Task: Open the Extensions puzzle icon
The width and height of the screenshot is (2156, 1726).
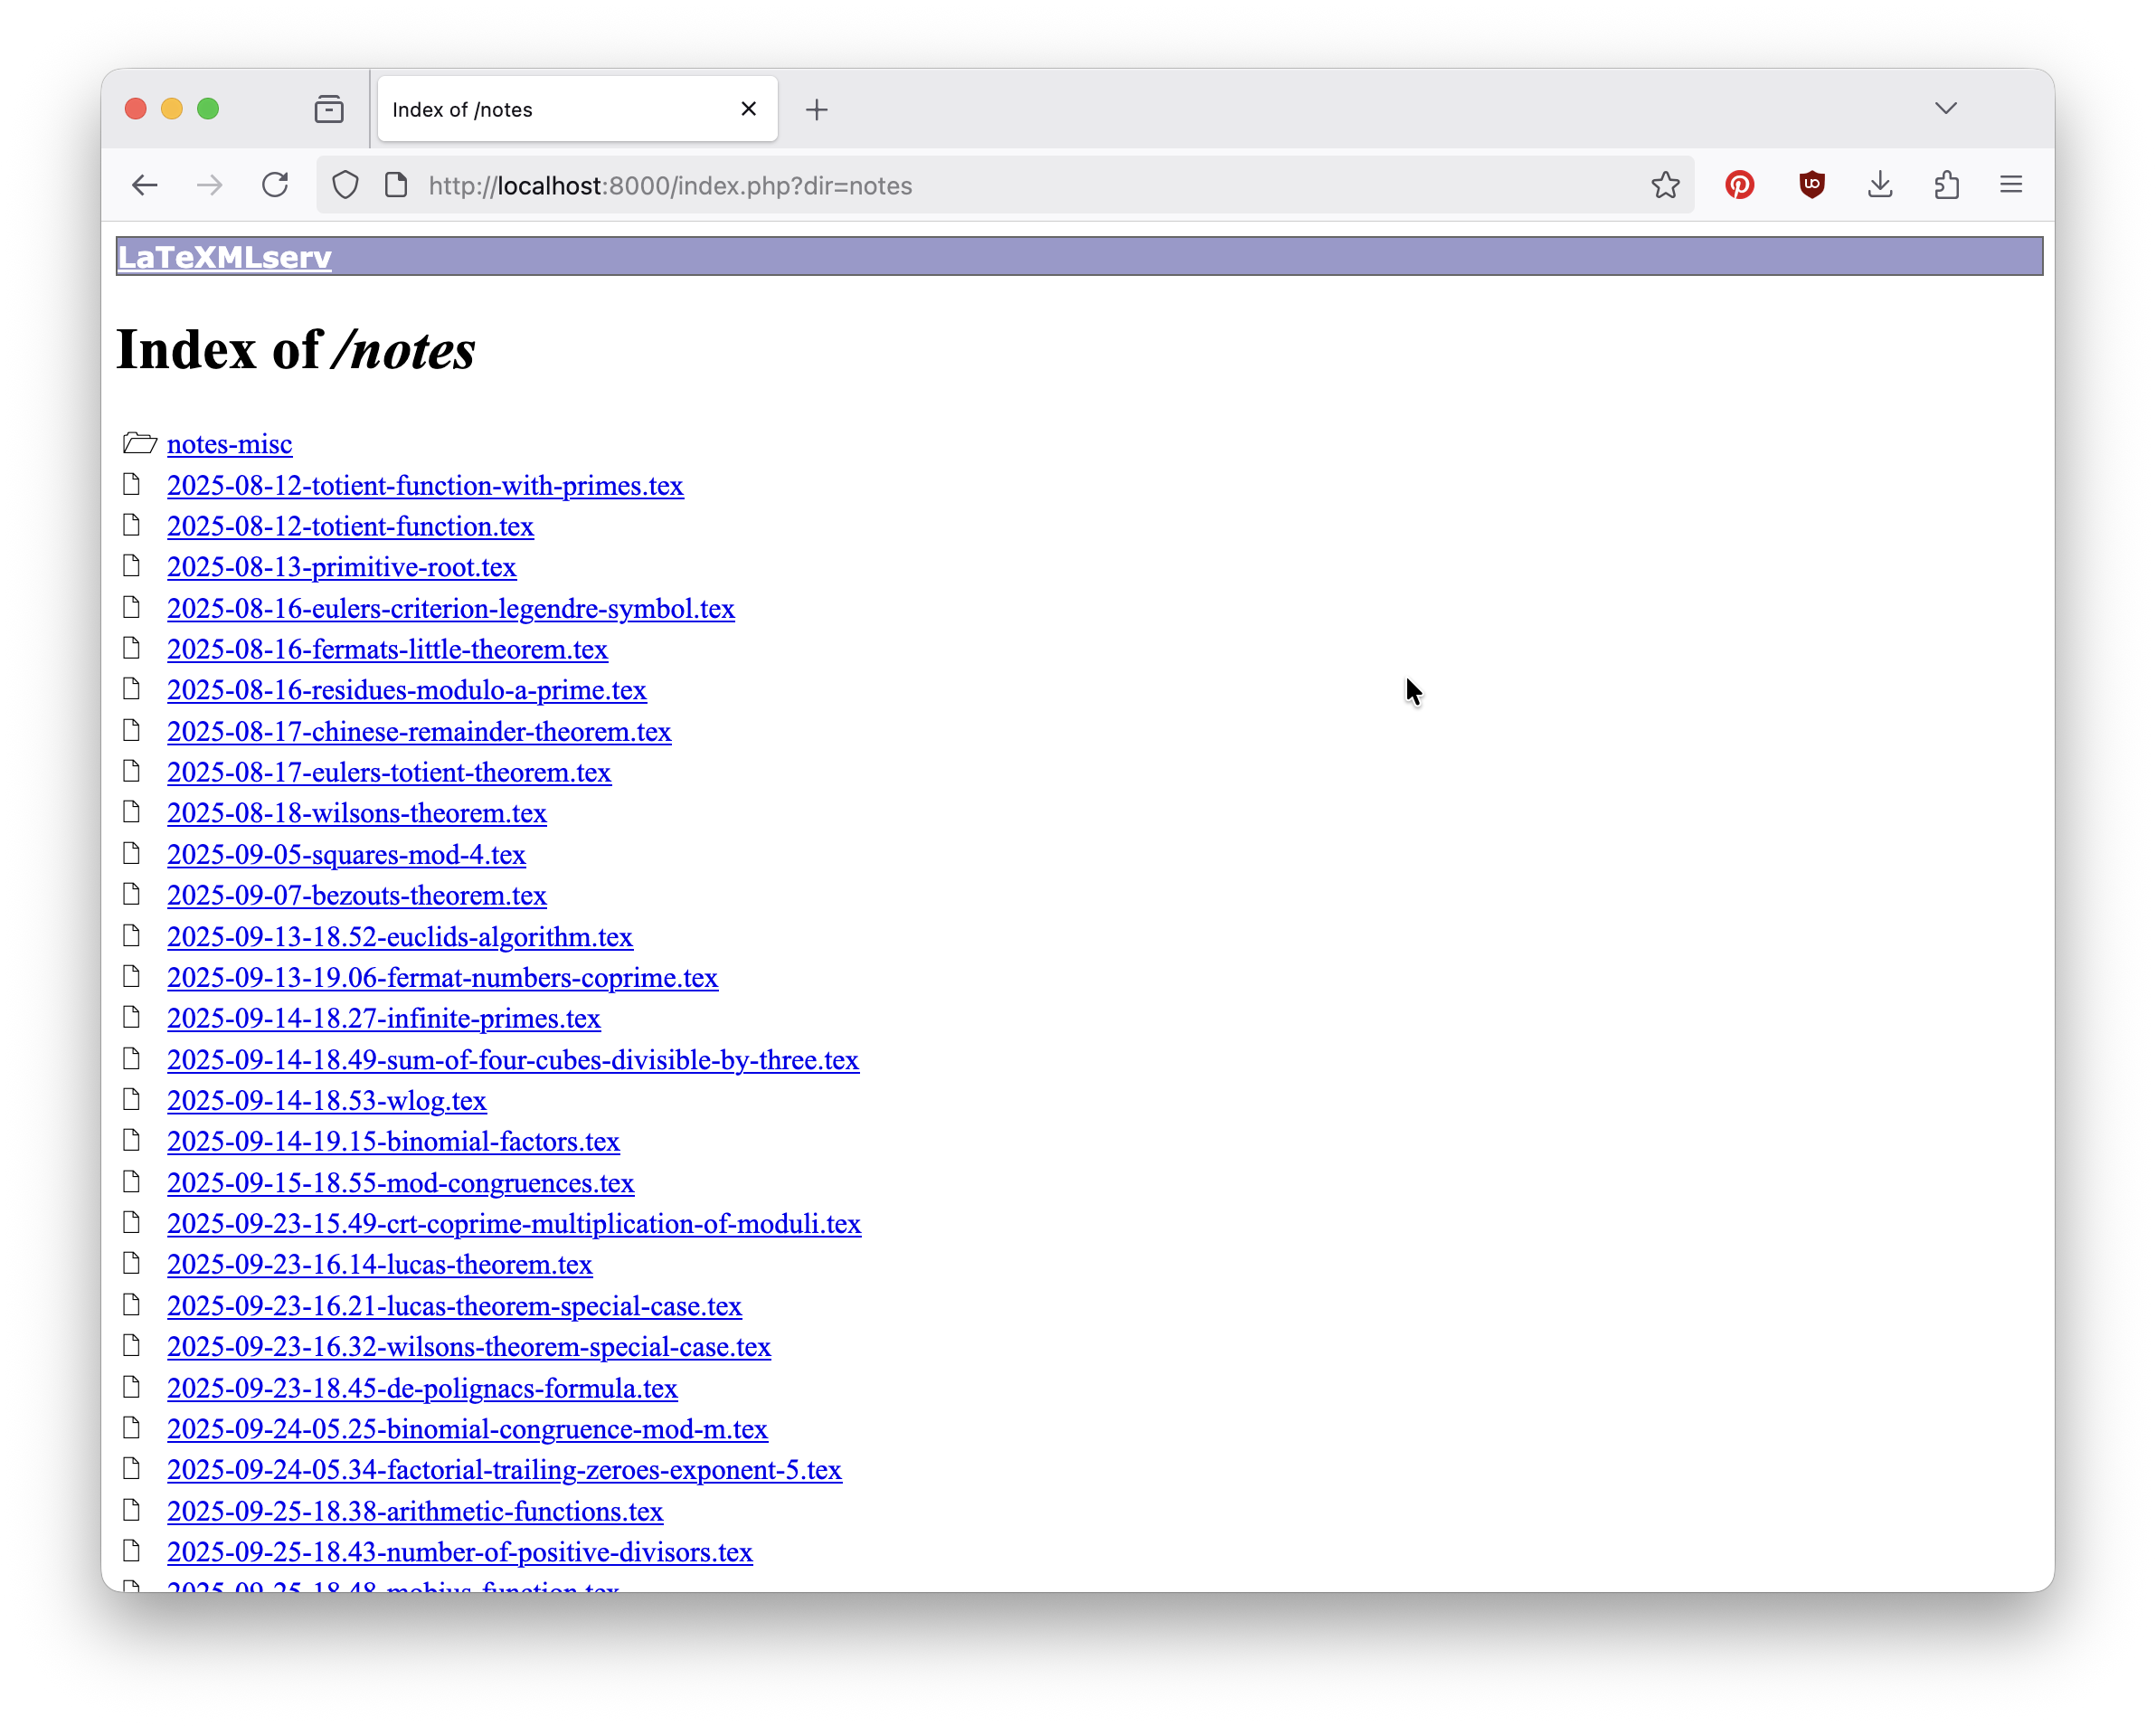Action: click(x=1946, y=185)
